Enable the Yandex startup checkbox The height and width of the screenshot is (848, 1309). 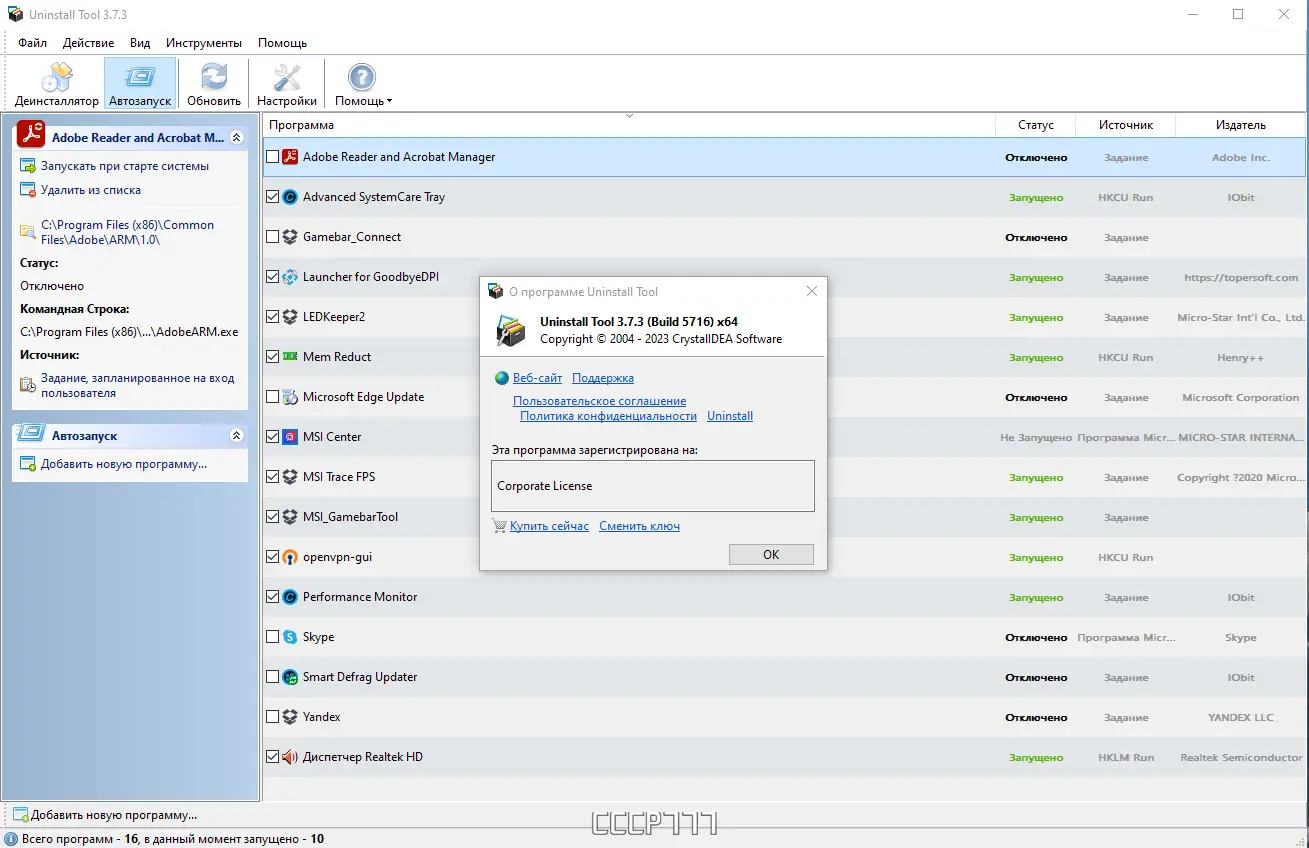coord(272,717)
